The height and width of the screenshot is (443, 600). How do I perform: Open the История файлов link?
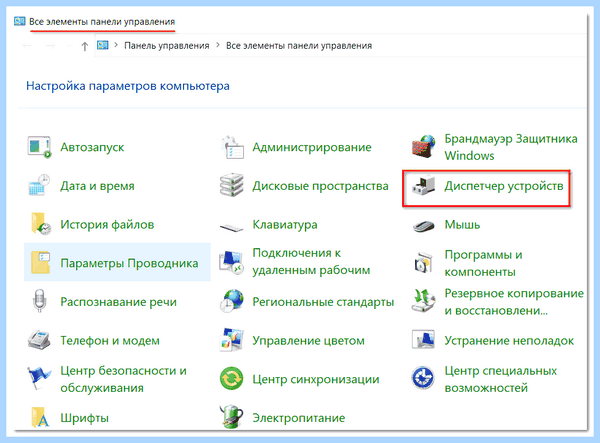point(107,225)
